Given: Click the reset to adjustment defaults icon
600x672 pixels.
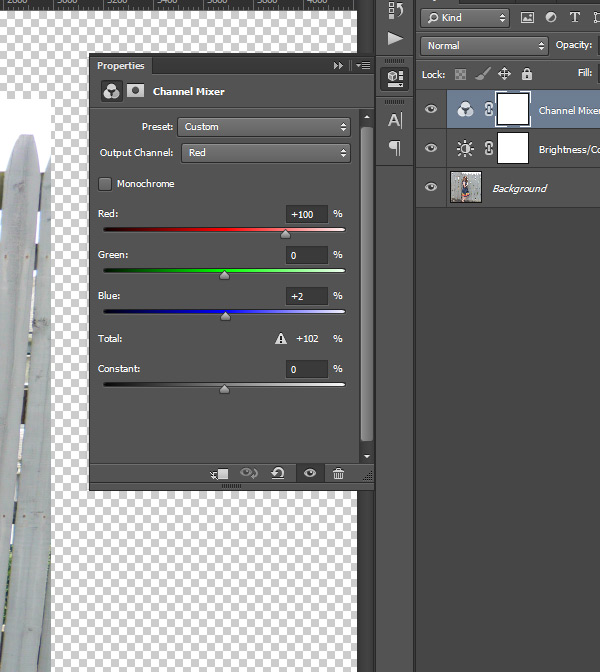Looking at the screenshot, I should [278, 473].
